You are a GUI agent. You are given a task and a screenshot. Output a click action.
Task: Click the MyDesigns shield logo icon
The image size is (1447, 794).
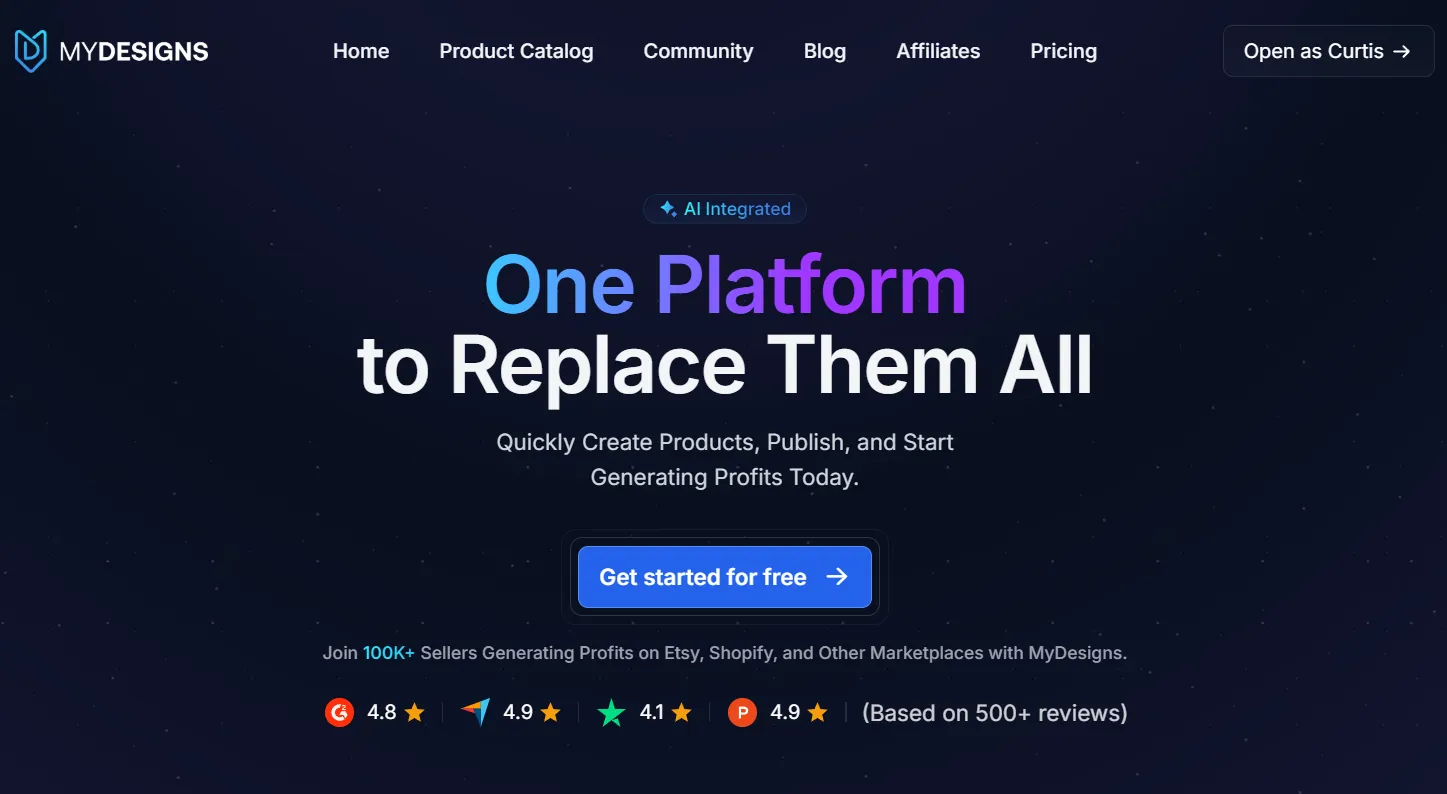[x=31, y=51]
